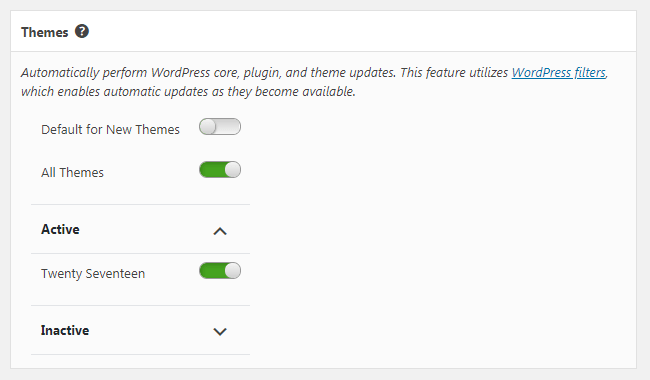Click the Inactive section heading
Screen dimensions: 650x380
[x=65, y=330]
